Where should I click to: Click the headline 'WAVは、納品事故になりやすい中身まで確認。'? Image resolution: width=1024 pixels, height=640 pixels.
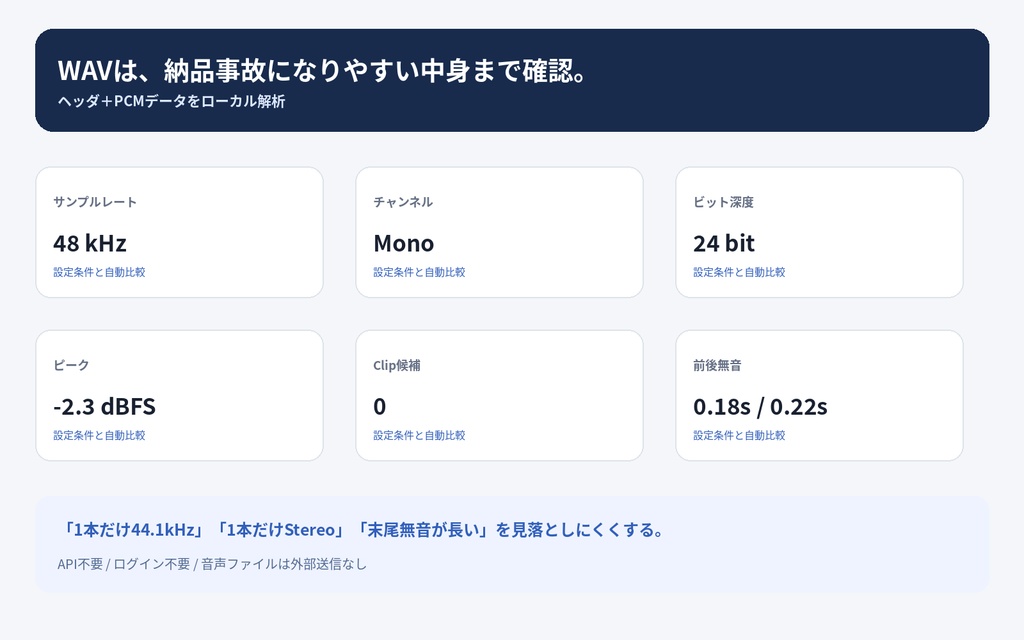323,71
